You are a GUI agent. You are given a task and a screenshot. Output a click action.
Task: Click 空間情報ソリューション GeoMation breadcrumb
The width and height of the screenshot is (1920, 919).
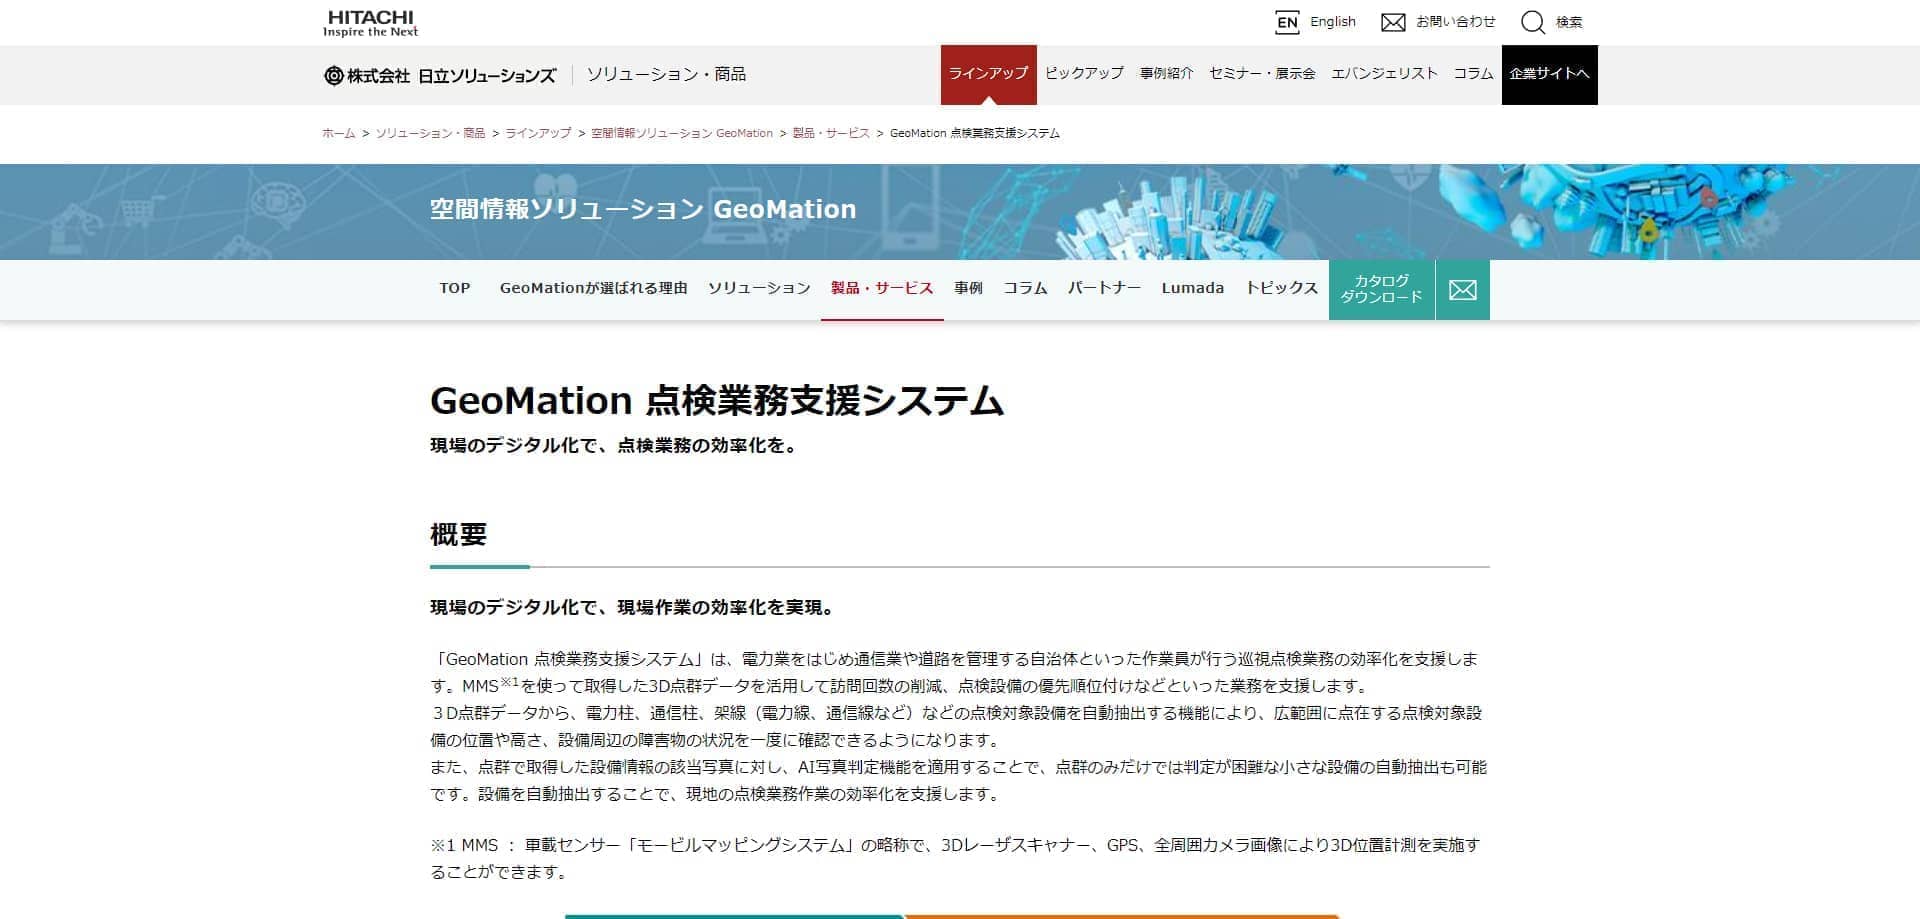tap(682, 133)
